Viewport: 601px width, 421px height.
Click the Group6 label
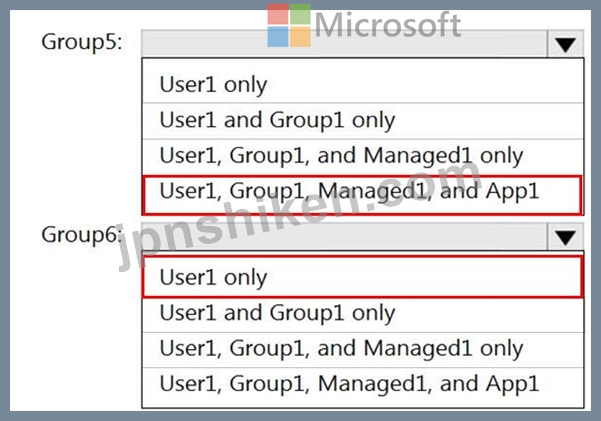(82, 235)
